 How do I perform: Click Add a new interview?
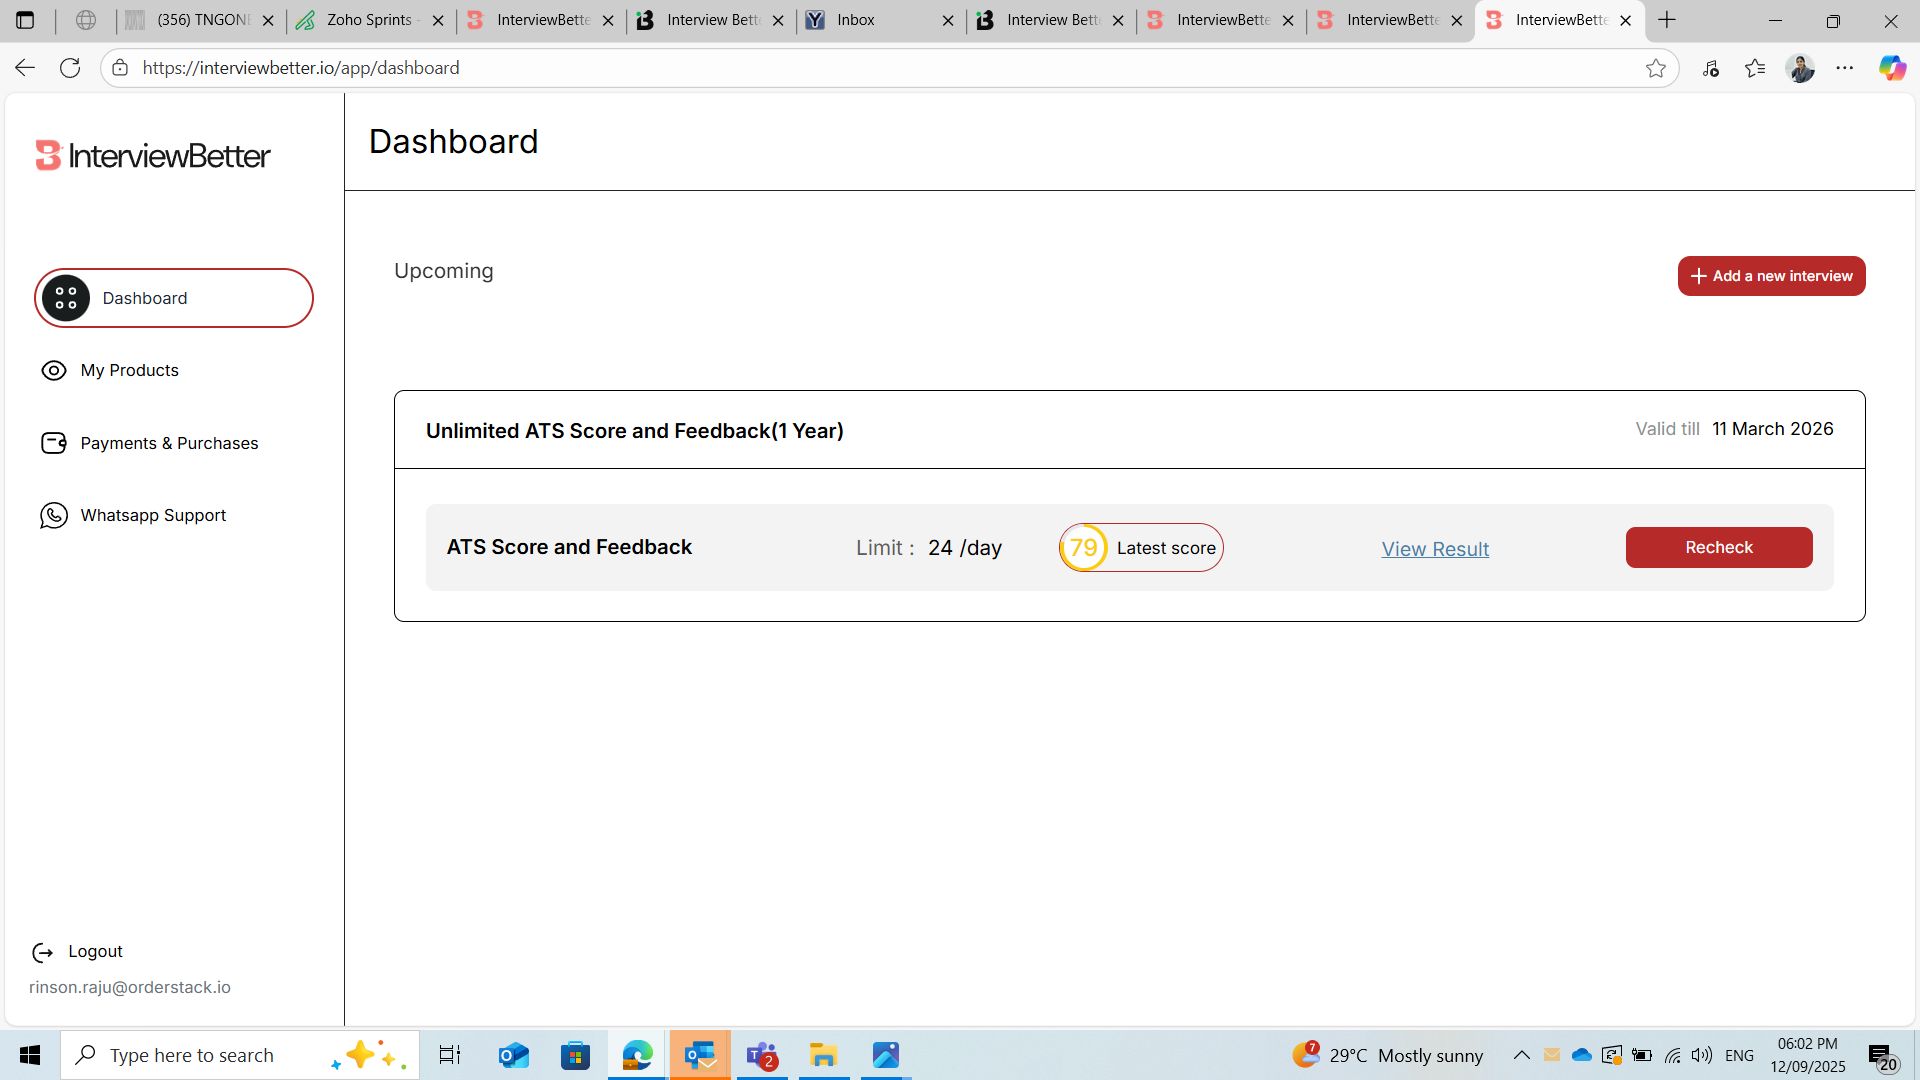point(1771,276)
